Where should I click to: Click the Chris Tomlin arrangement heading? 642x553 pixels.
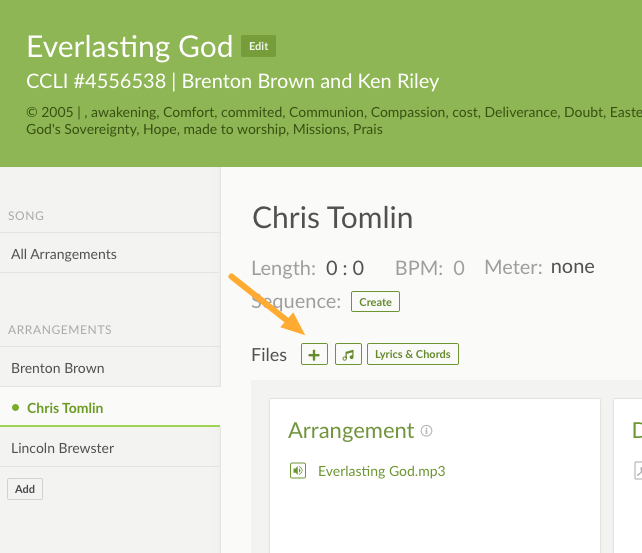[332, 217]
